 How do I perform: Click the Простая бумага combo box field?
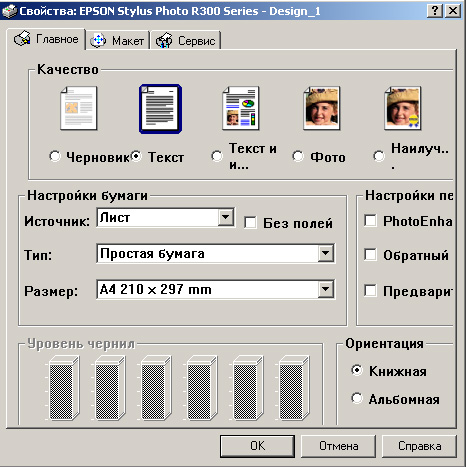216,254
